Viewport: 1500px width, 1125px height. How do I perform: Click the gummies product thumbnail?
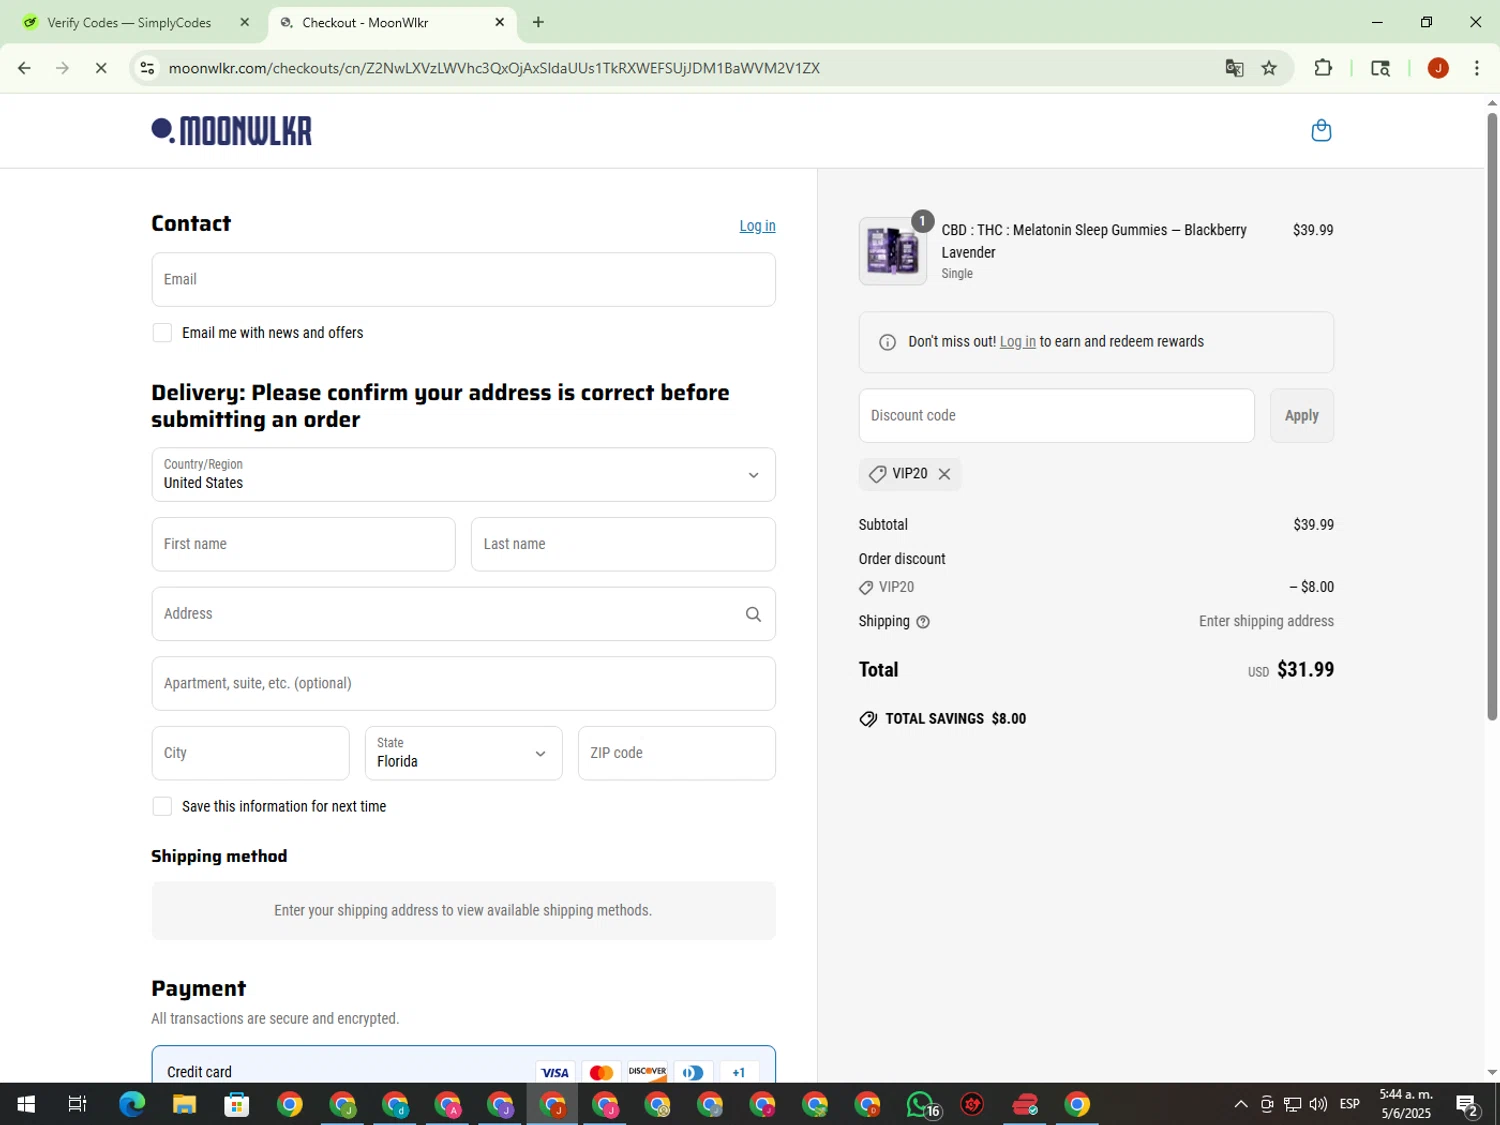pyautogui.click(x=892, y=251)
